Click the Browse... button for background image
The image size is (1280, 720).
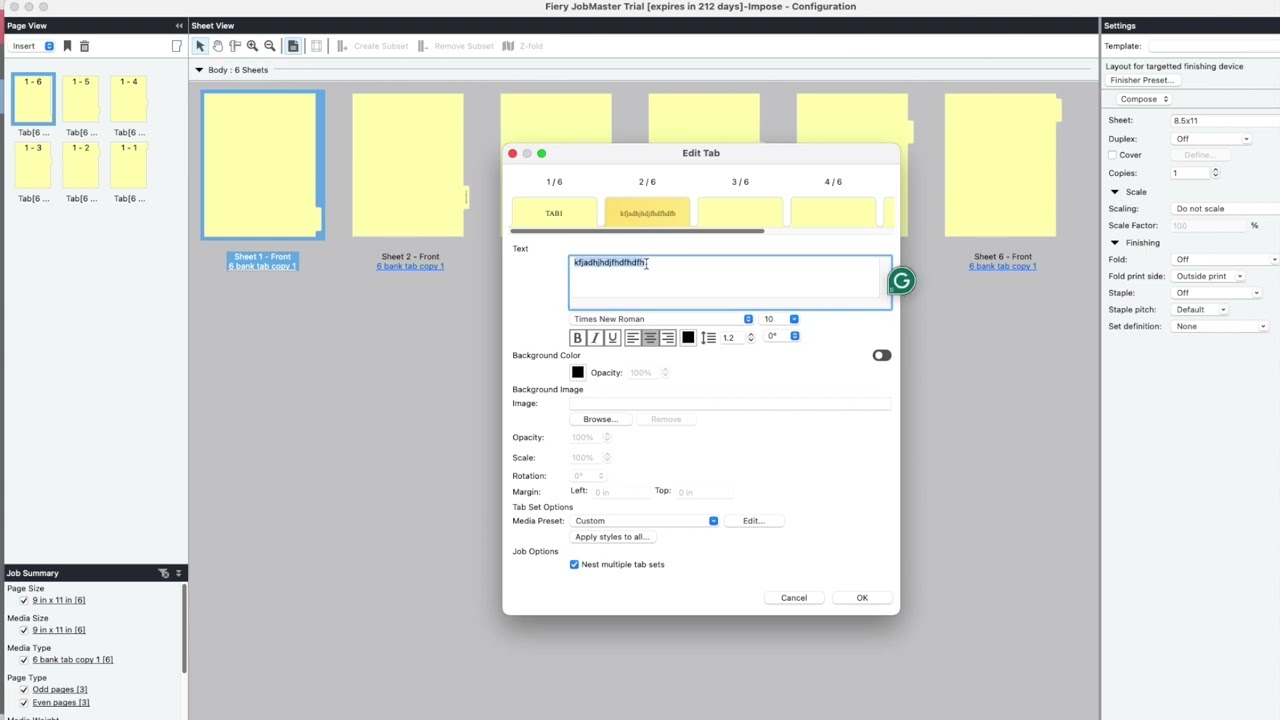click(x=600, y=420)
